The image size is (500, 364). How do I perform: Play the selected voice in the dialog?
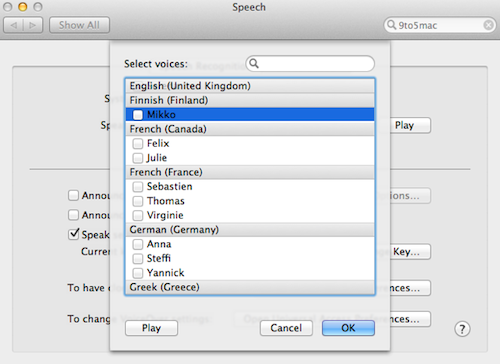[151, 328]
